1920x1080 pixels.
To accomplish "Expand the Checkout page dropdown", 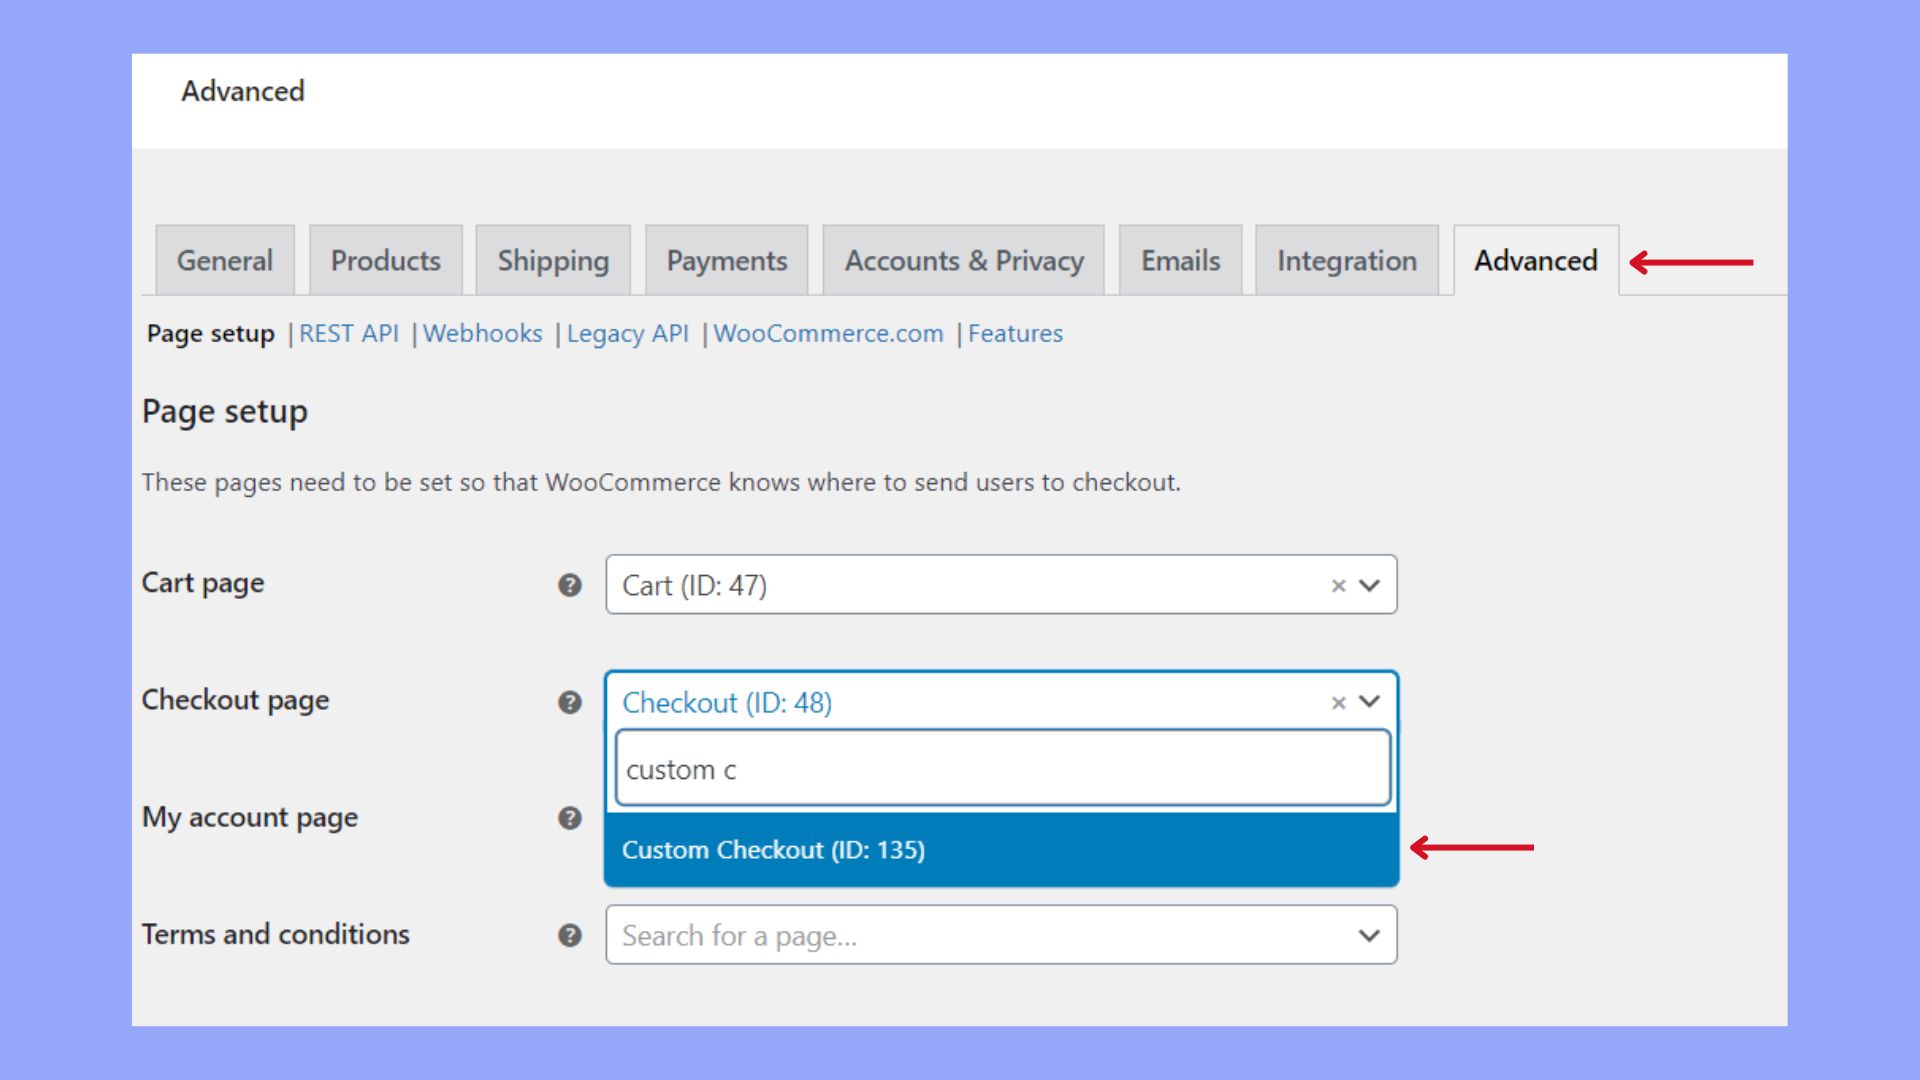I will (x=1368, y=702).
